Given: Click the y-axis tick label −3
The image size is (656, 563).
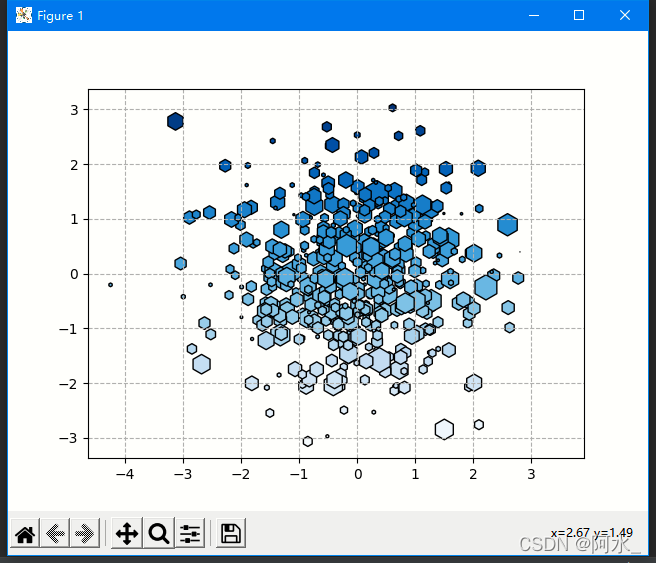Looking at the screenshot, I should 69,438.
